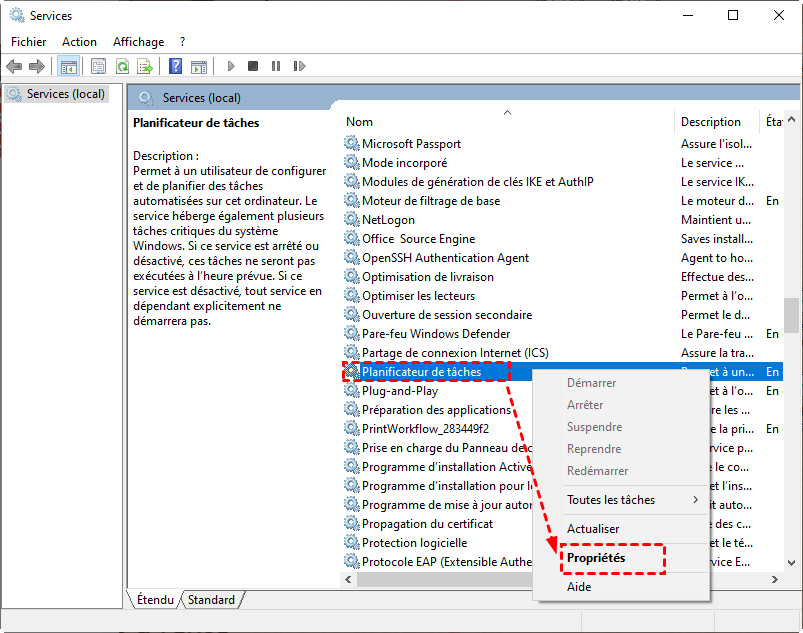Click the horizontal scrollbar right arrow
Screen dimensions: 803x633
click(x=774, y=579)
